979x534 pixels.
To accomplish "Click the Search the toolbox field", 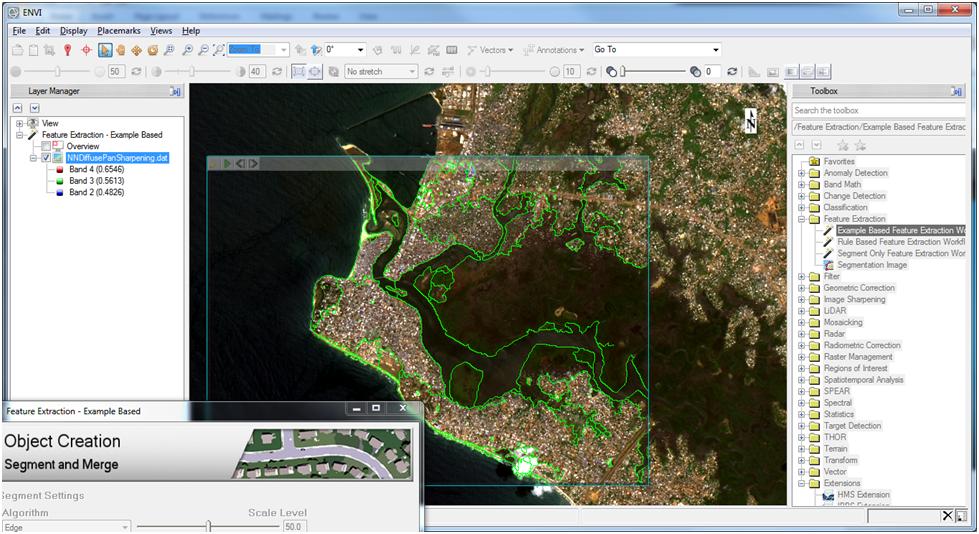I will tap(878, 110).
